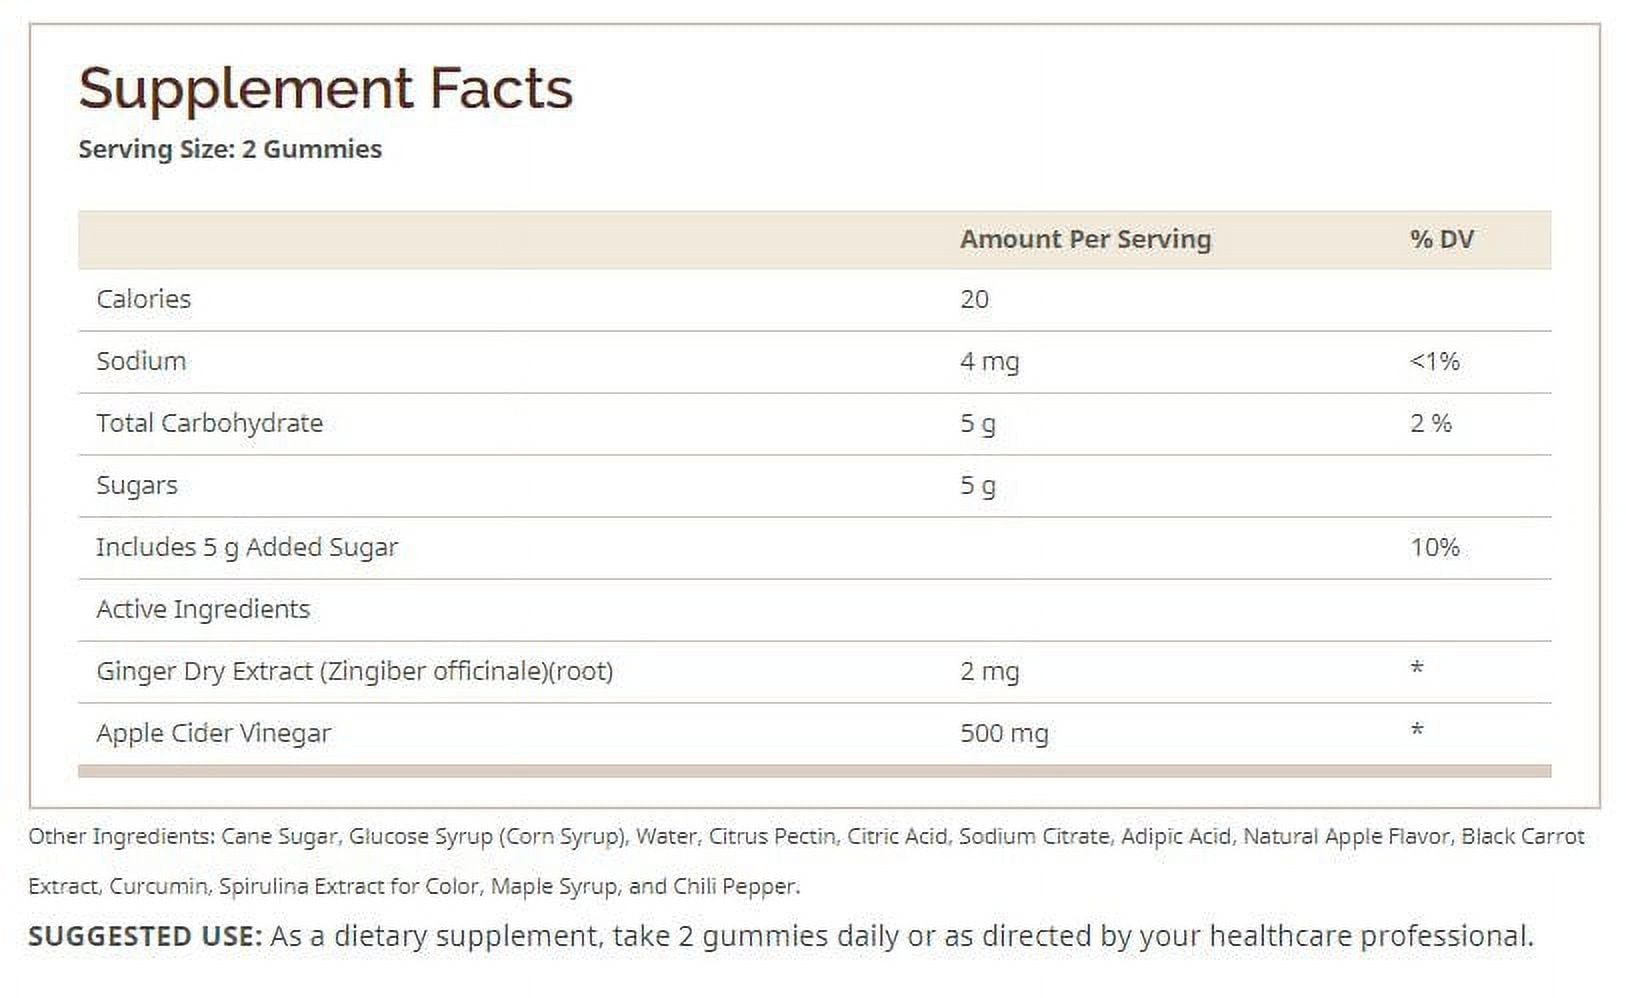Select the Total Carbohydrate row label

click(x=209, y=423)
